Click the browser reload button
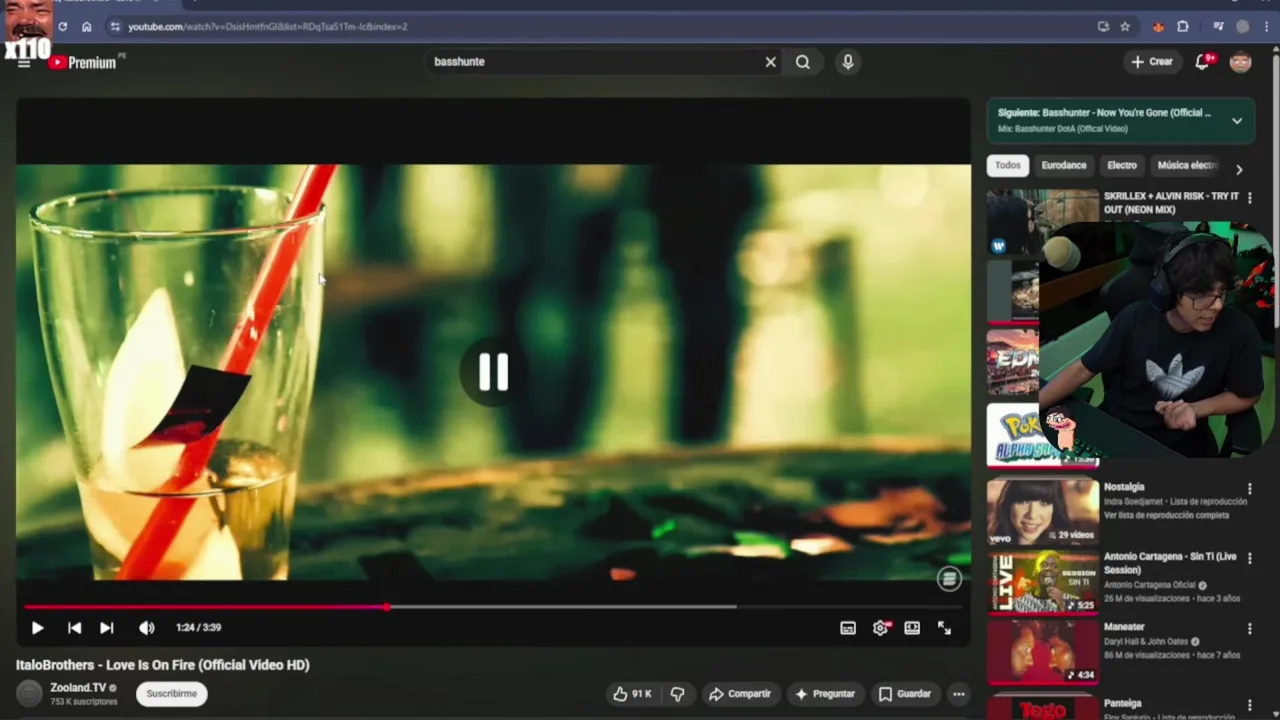Screen dimensions: 1280x720 pyautogui.click(x=62, y=26)
